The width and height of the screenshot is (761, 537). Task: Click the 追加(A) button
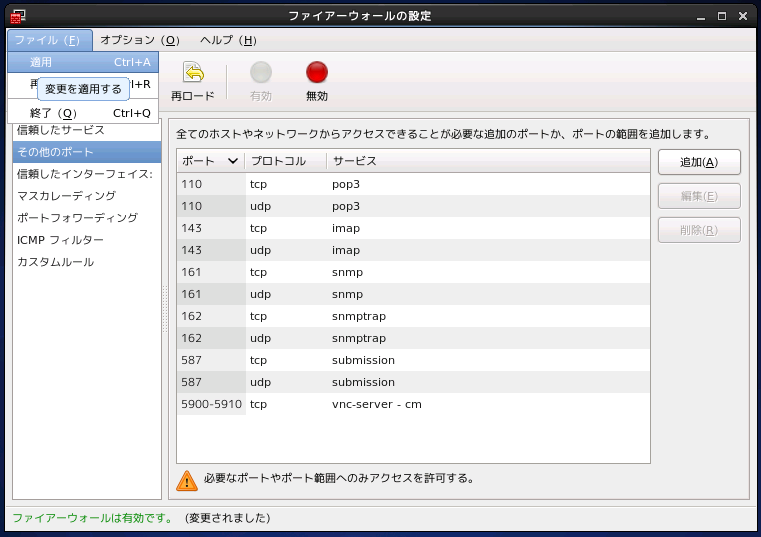click(x=699, y=162)
